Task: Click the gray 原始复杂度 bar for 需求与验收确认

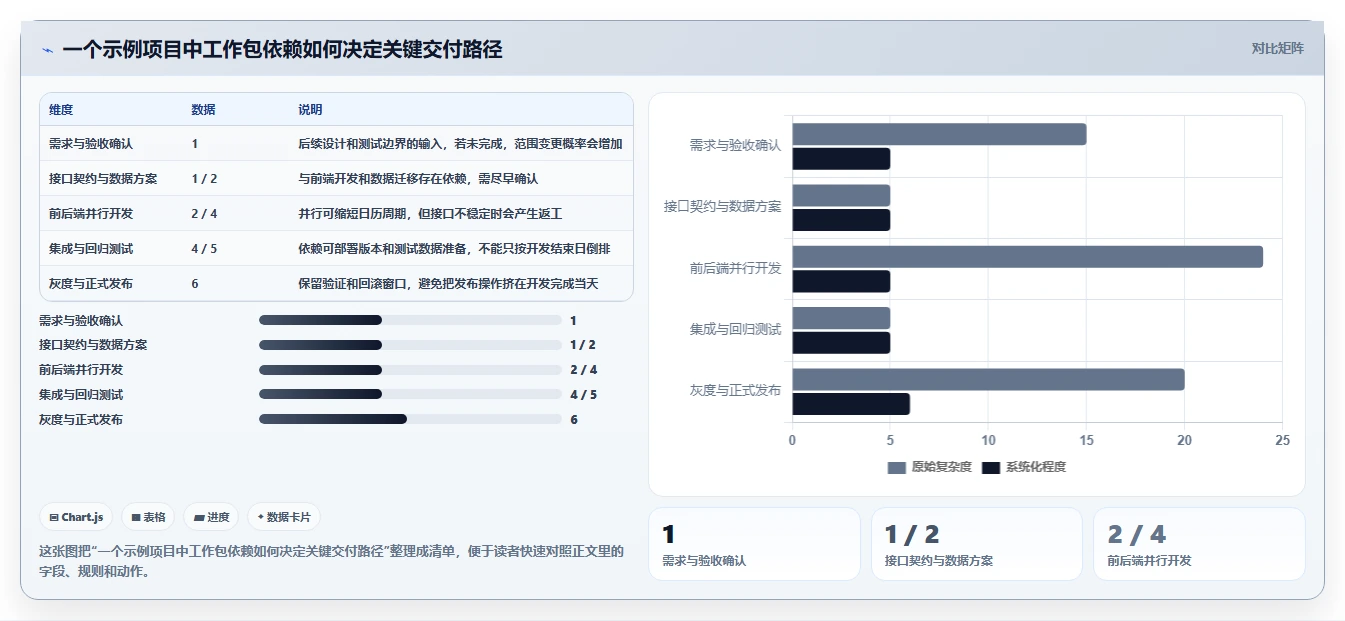Action: [939, 134]
